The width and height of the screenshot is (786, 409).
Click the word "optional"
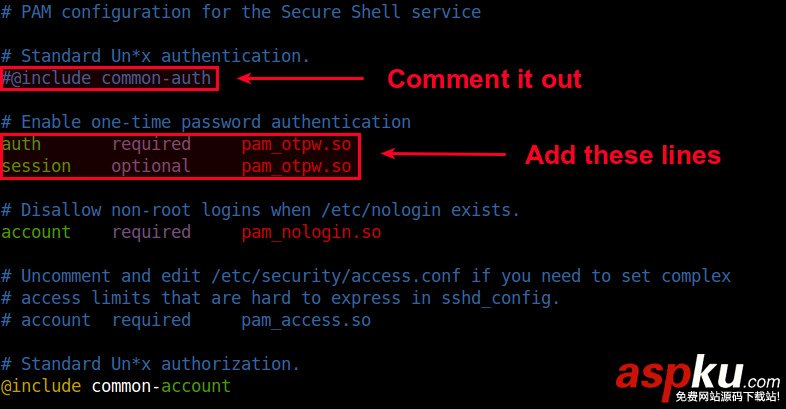(x=151, y=166)
